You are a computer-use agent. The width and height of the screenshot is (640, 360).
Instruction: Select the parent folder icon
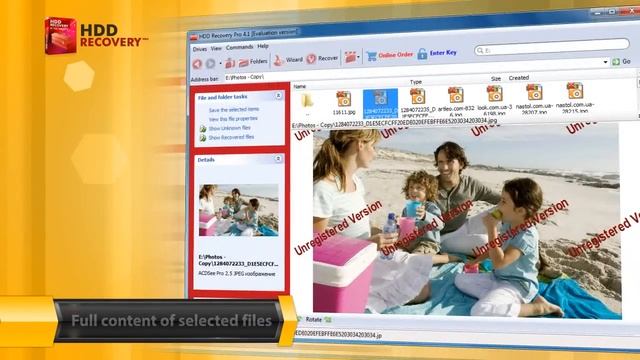pyautogui.click(x=307, y=100)
